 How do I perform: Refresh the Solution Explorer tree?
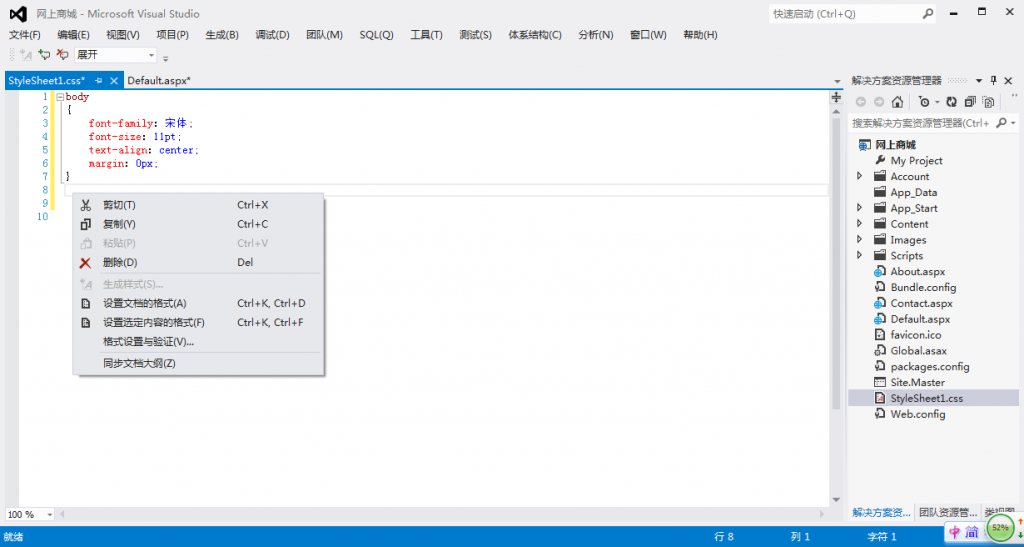point(952,102)
